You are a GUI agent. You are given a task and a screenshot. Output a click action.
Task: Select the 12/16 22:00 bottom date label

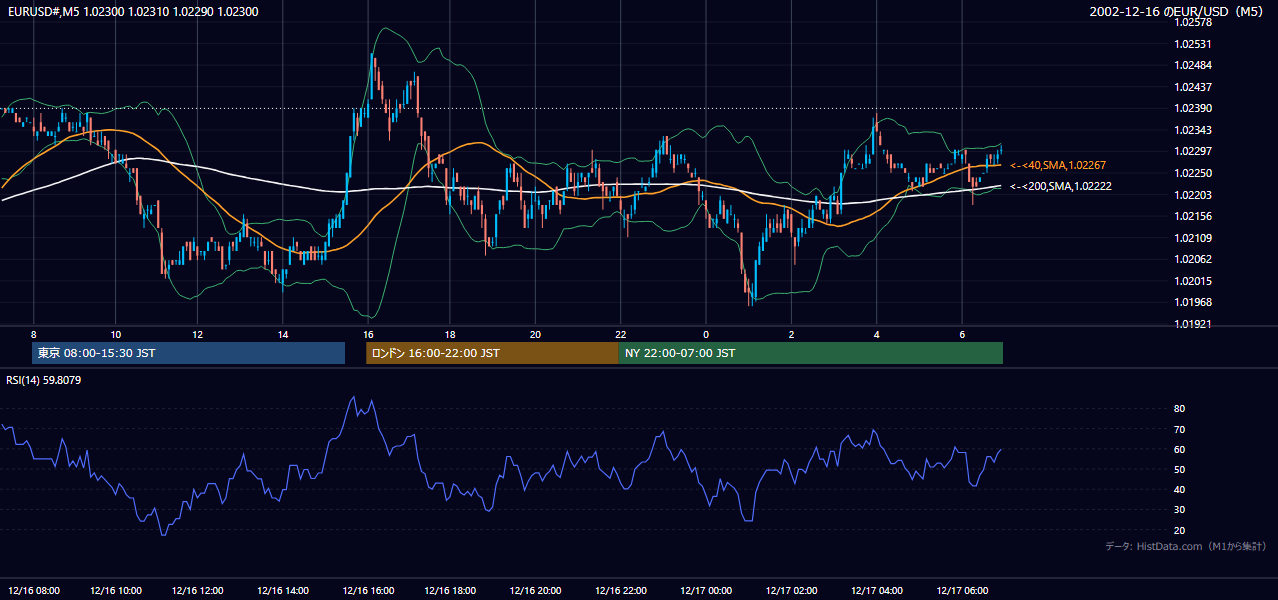tap(621, 590)
